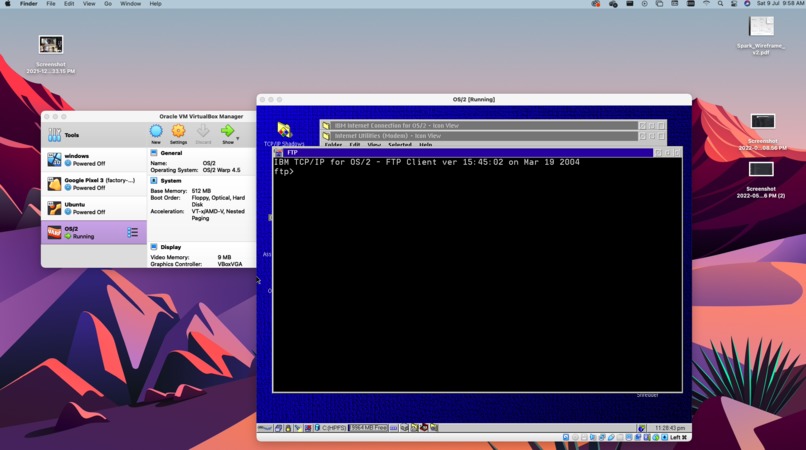The image size is (806, 450).
Task: Open the TCP/IP Shadows folder icon
Action: pyautogui.click(x=284, y=131)
